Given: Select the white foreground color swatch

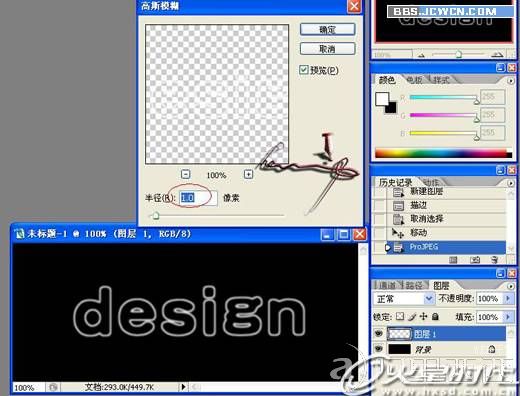Looking at the screenshot, I should [x=382, y=99].
